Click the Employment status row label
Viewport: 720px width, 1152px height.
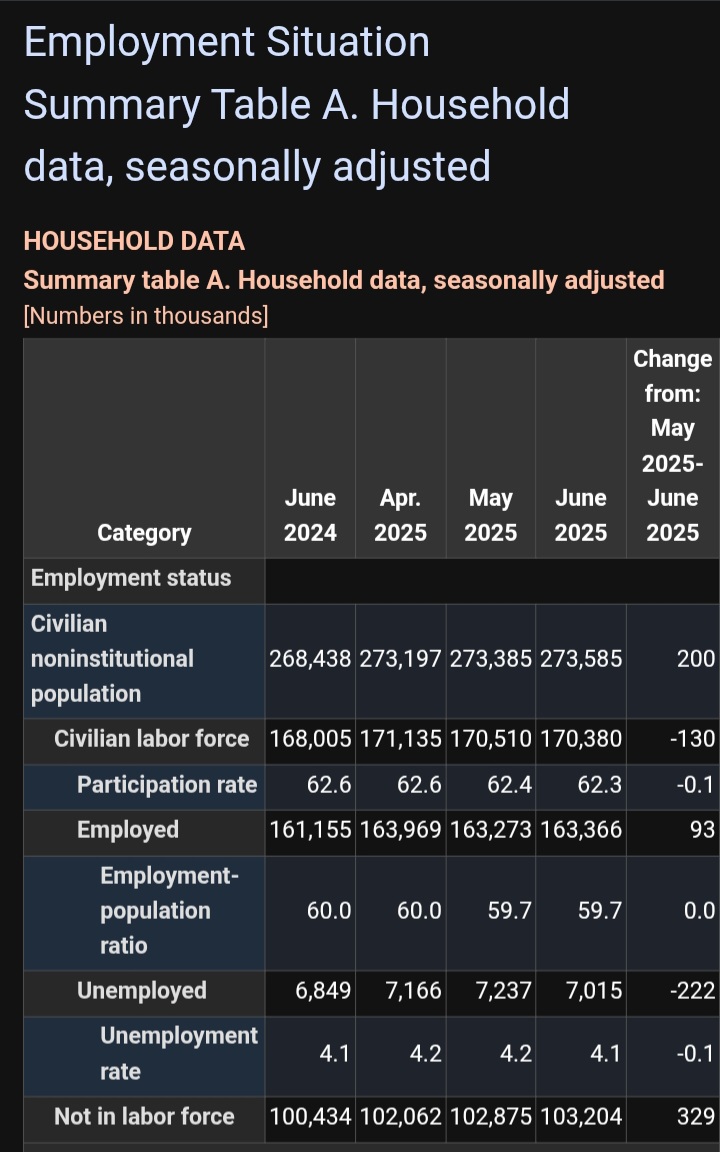(x=131, y=578)
